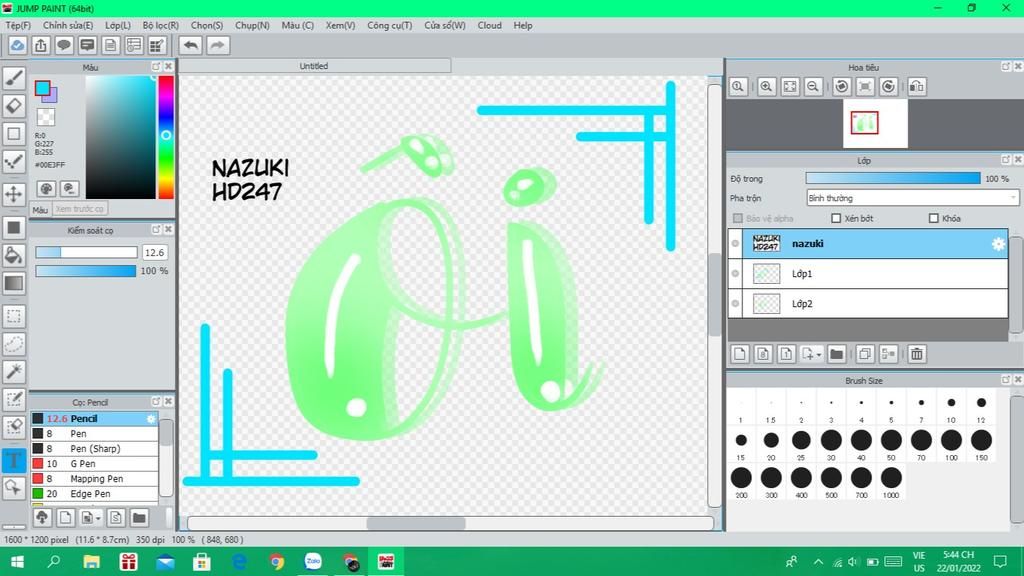Image resolution: width=1024 pixels, height=576 pixels.
Task: Select the Pen (Sharp) brush
Action: pyautogui.click(x=95, y=449)
